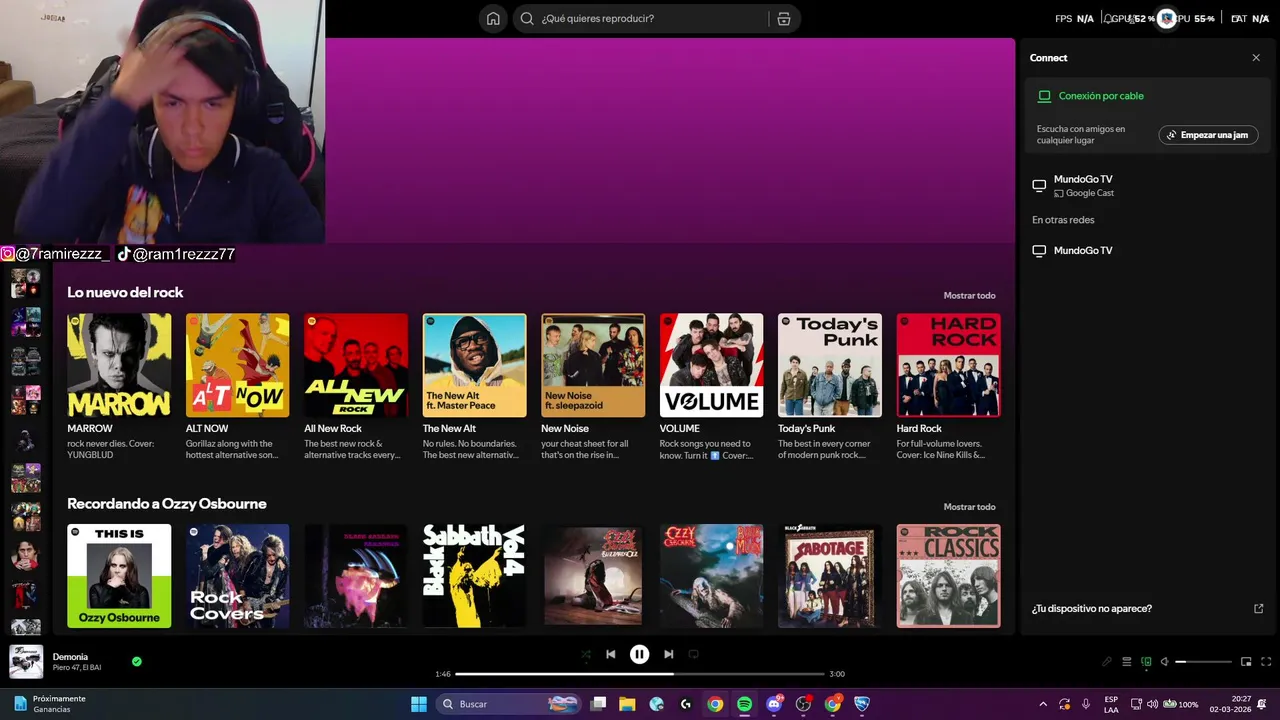The width and height of the screenshot is (1280, 720).
Task: Open ¿Tu dispositivo no aparece? link
Action: 1092,608
